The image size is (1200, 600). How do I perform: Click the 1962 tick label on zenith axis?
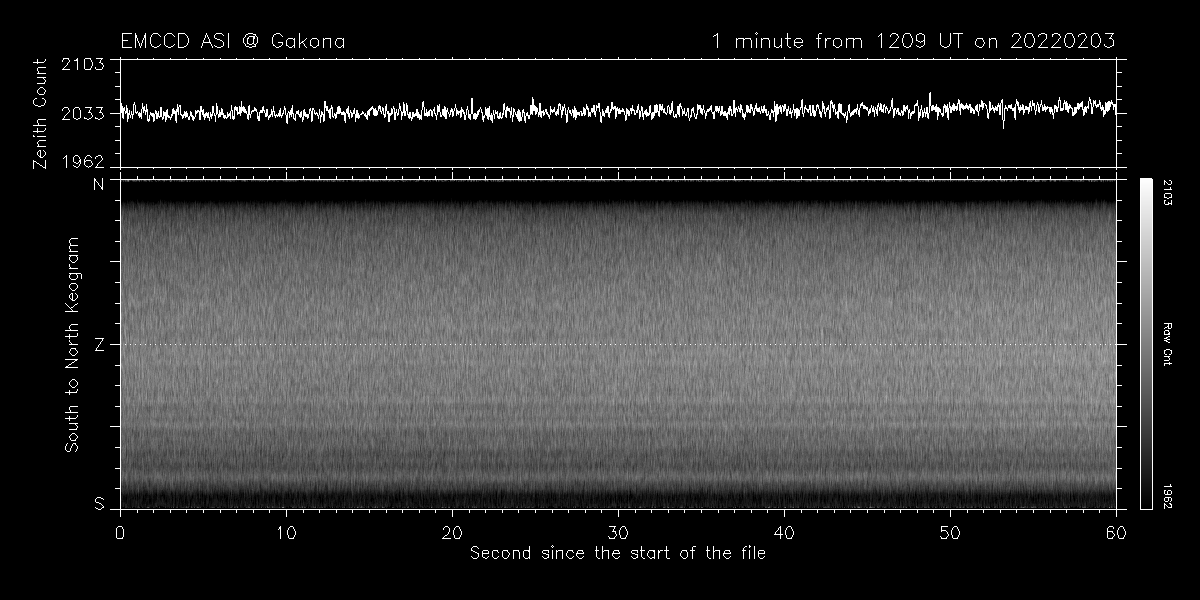(x=85, y=161)
